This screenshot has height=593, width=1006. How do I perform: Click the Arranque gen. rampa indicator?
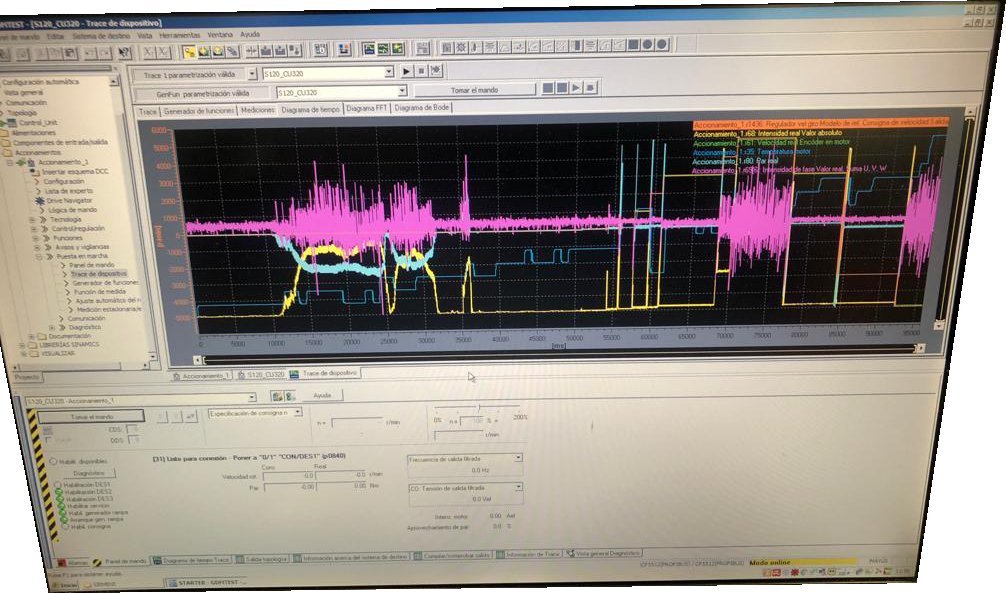64,520
